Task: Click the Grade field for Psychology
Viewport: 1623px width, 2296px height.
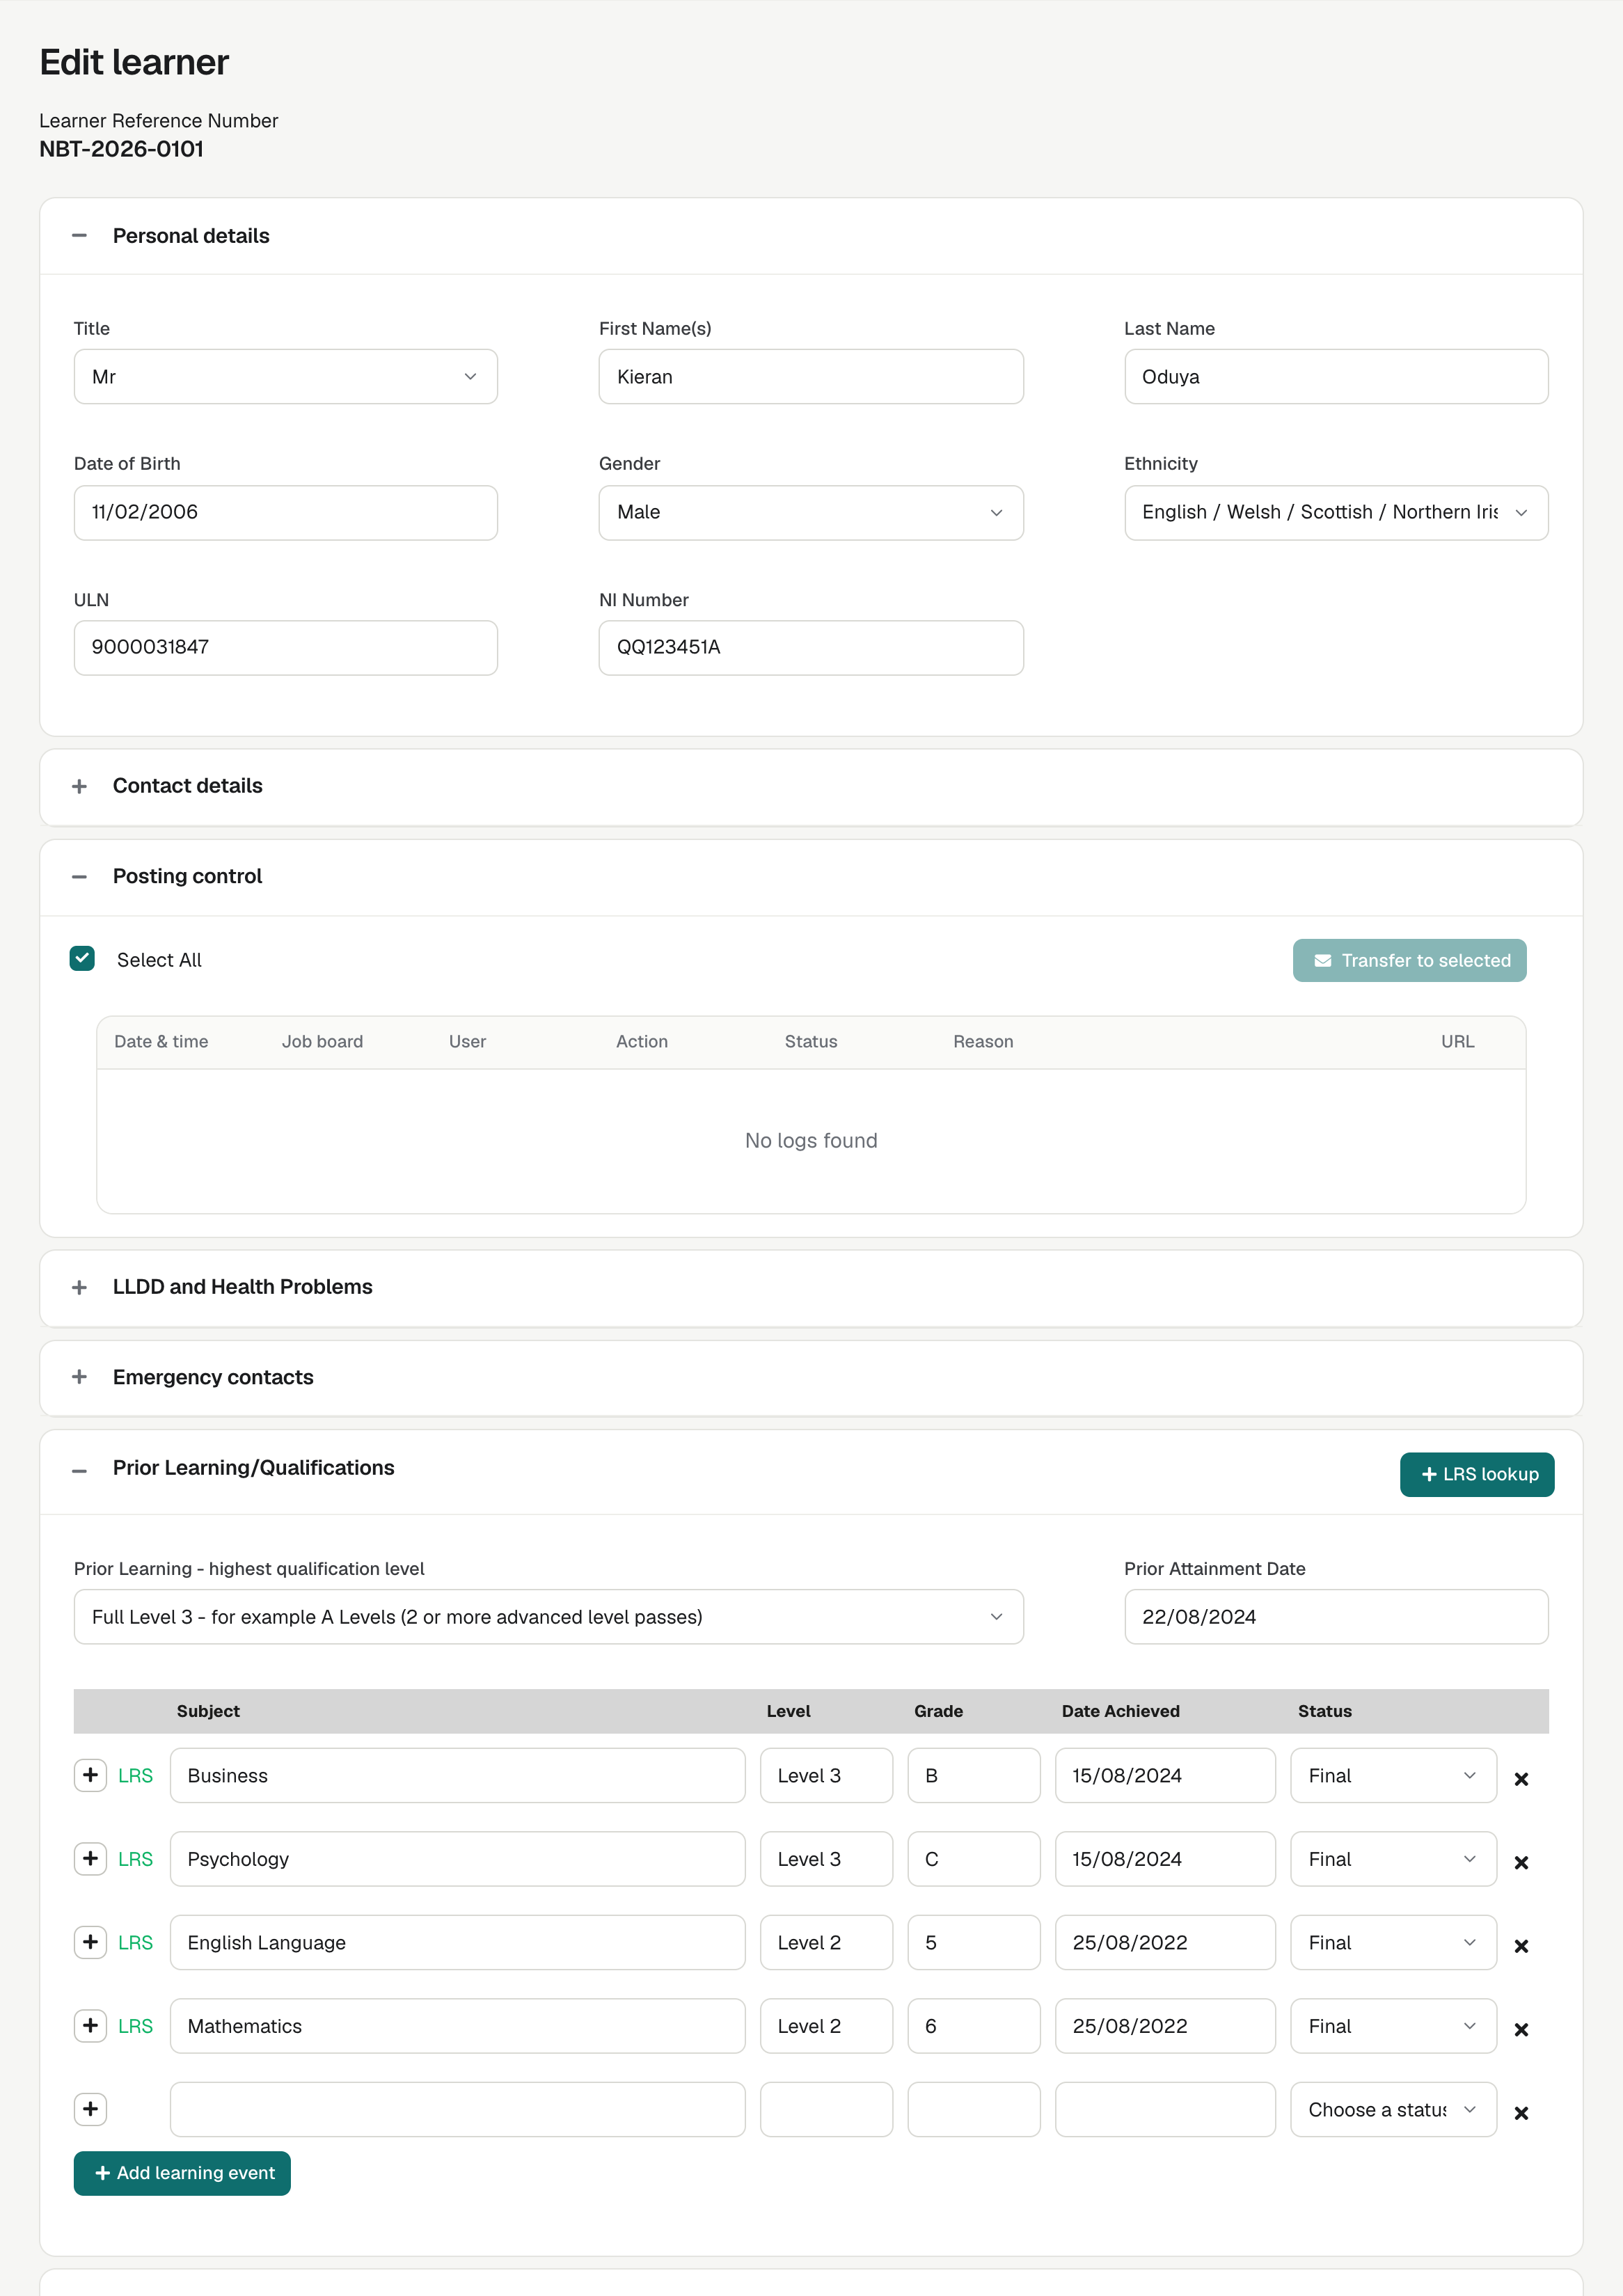Action: (974, 1858)
